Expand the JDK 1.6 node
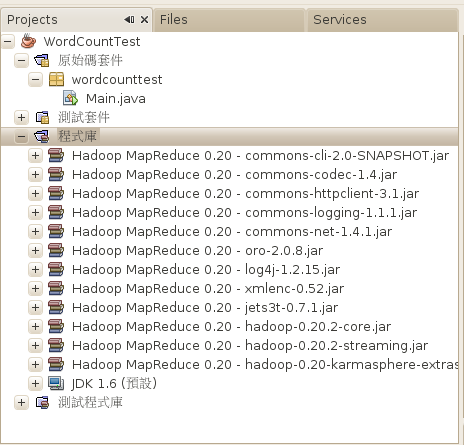 (x=35, y=383)
